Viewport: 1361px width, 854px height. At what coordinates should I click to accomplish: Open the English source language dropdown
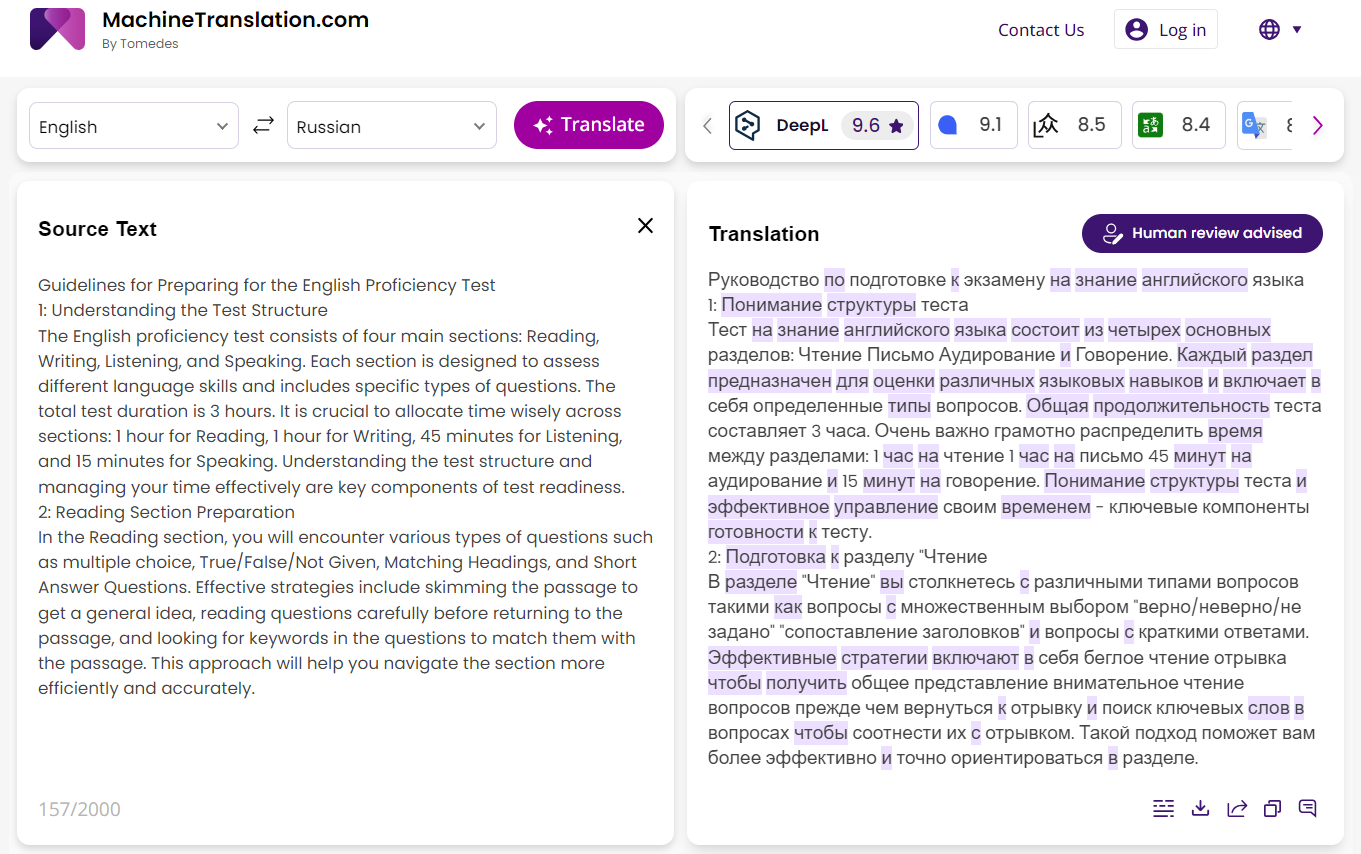(x=134, y=126)
